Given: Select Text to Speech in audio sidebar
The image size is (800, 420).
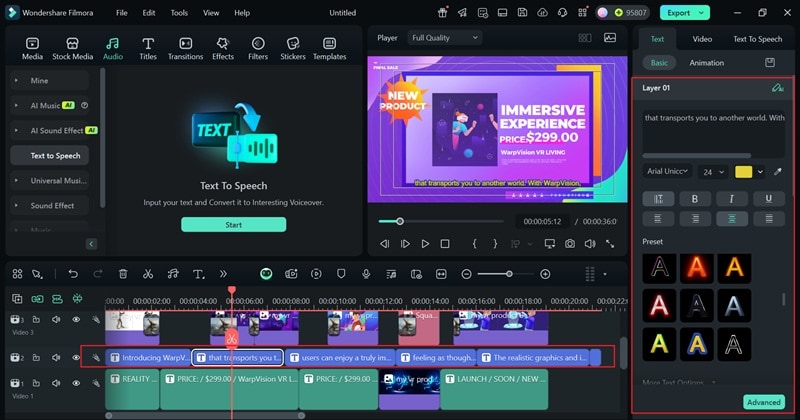Looking at the screenshot, I should (49, 156).
